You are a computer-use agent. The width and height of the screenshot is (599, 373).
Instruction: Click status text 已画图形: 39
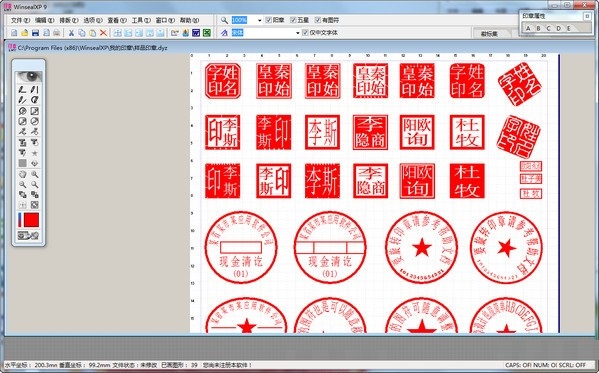click(180, 365)
